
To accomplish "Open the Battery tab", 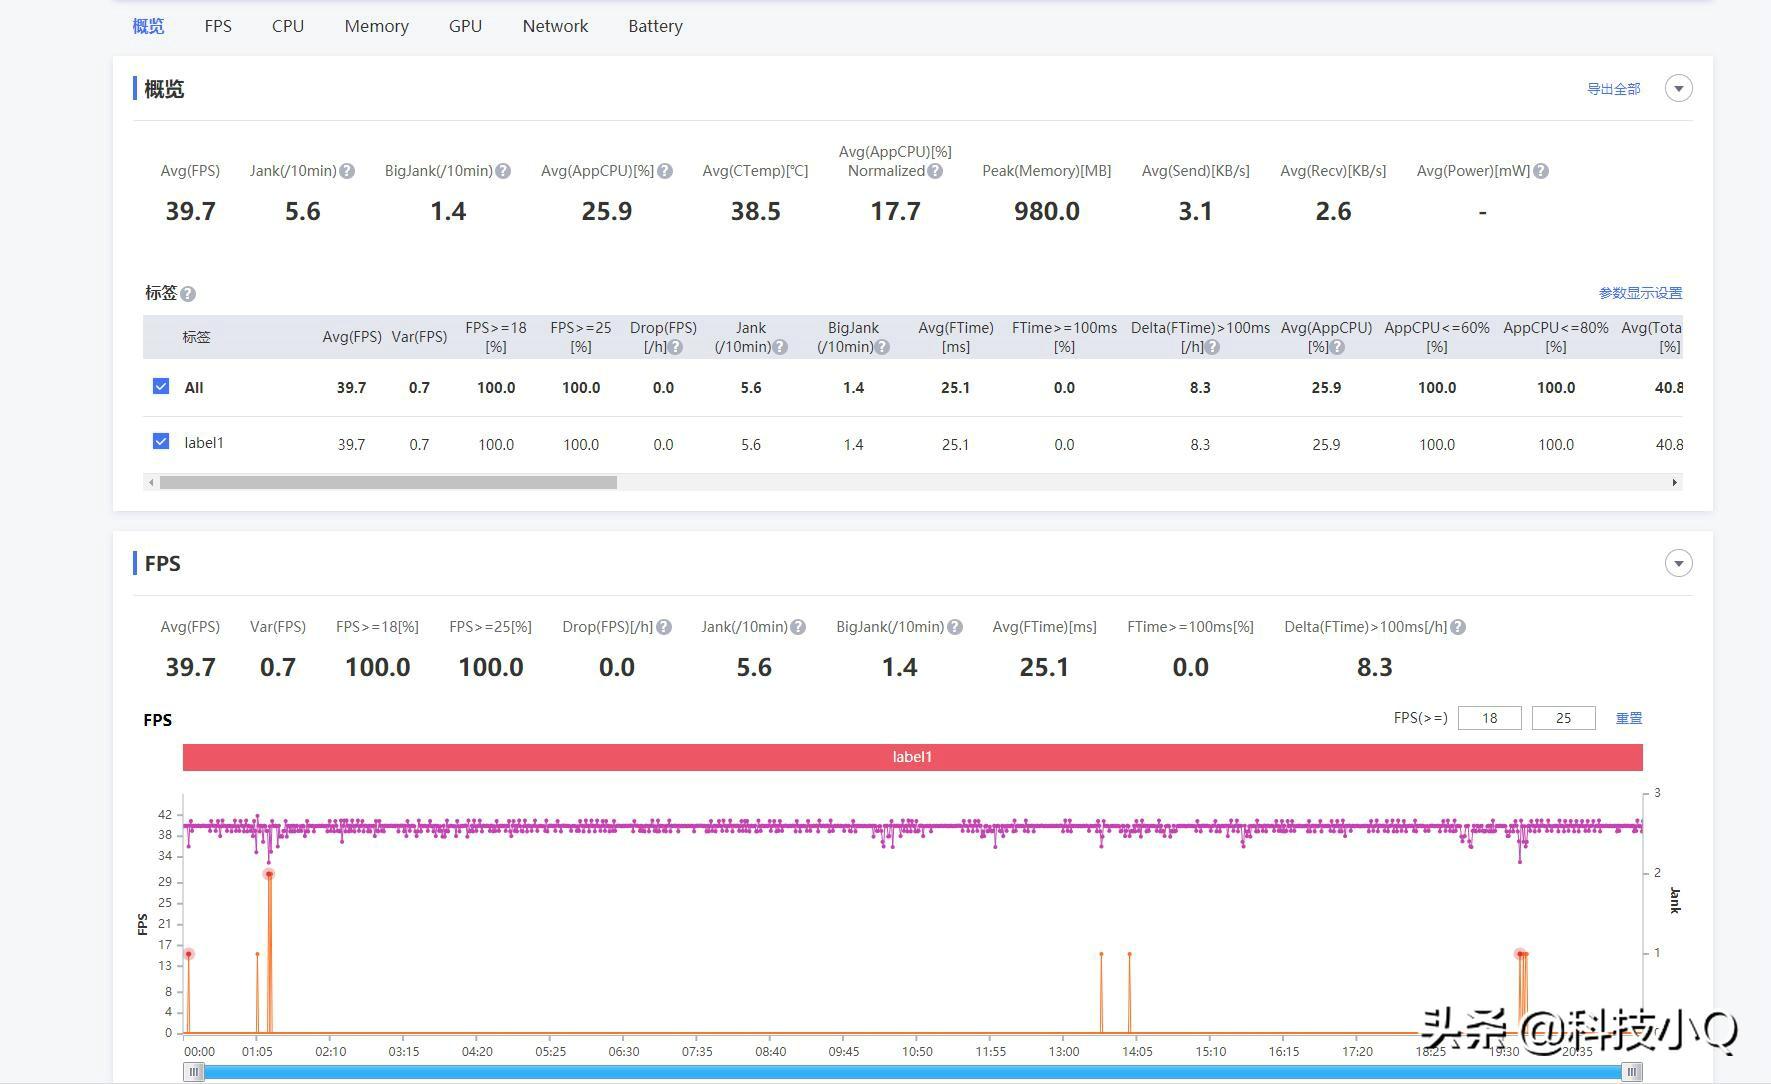I will (655, 26).
